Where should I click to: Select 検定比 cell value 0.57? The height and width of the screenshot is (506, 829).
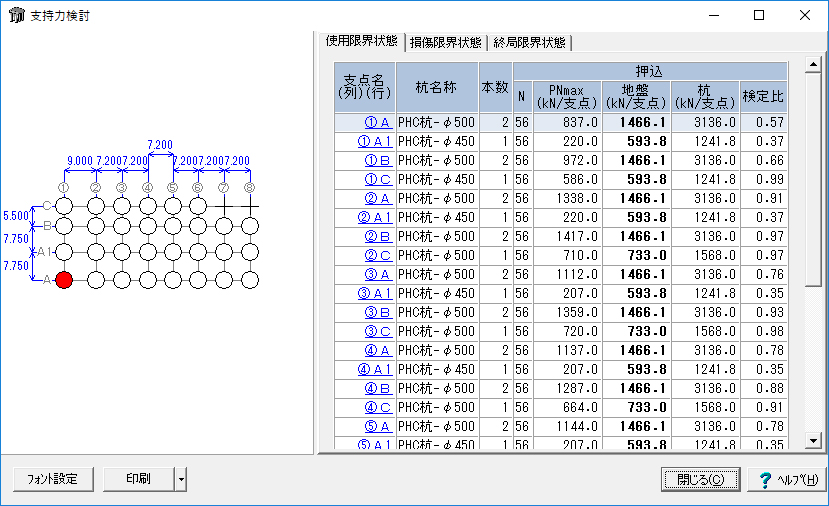763,123
